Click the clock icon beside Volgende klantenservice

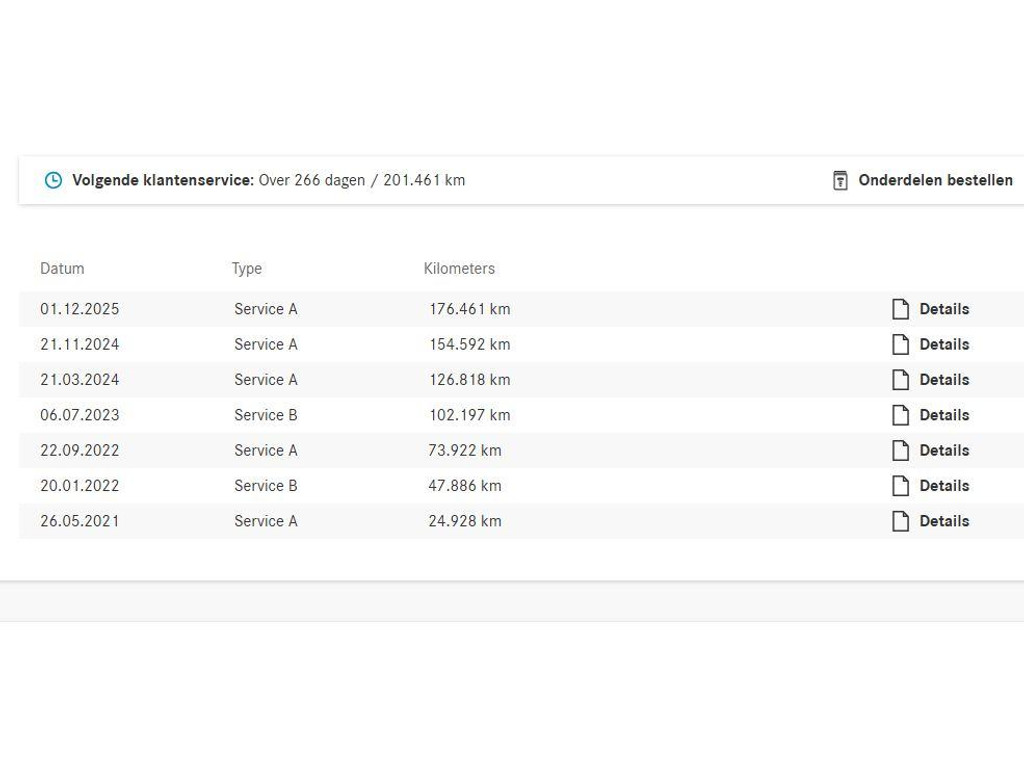click(53, 181)
